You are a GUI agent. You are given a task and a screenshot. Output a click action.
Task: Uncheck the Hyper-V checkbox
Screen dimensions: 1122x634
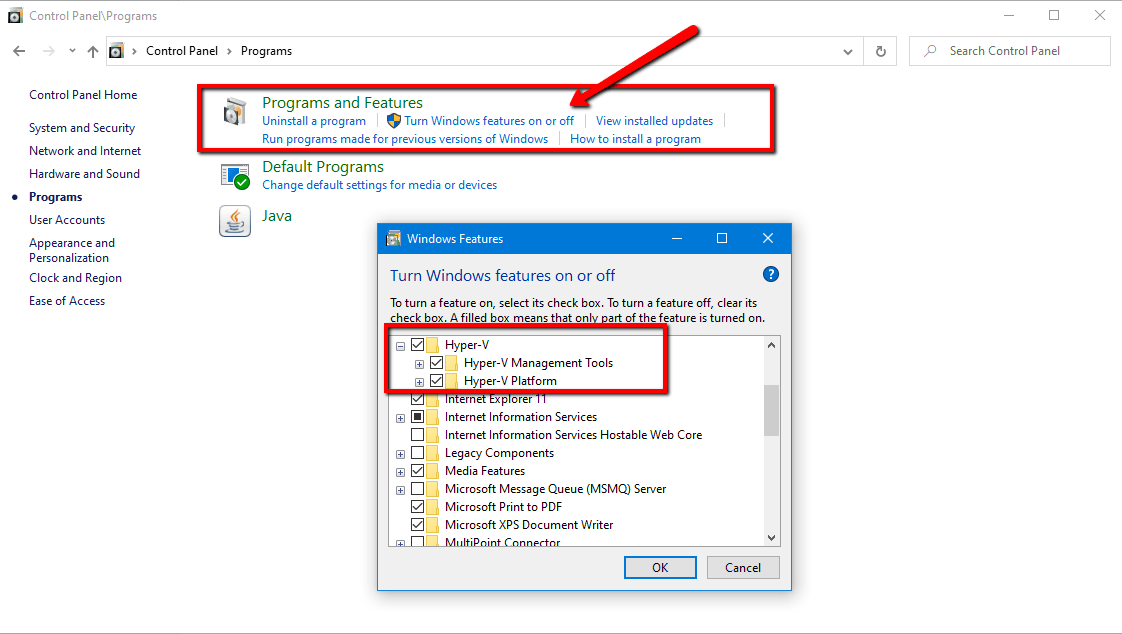418,344
